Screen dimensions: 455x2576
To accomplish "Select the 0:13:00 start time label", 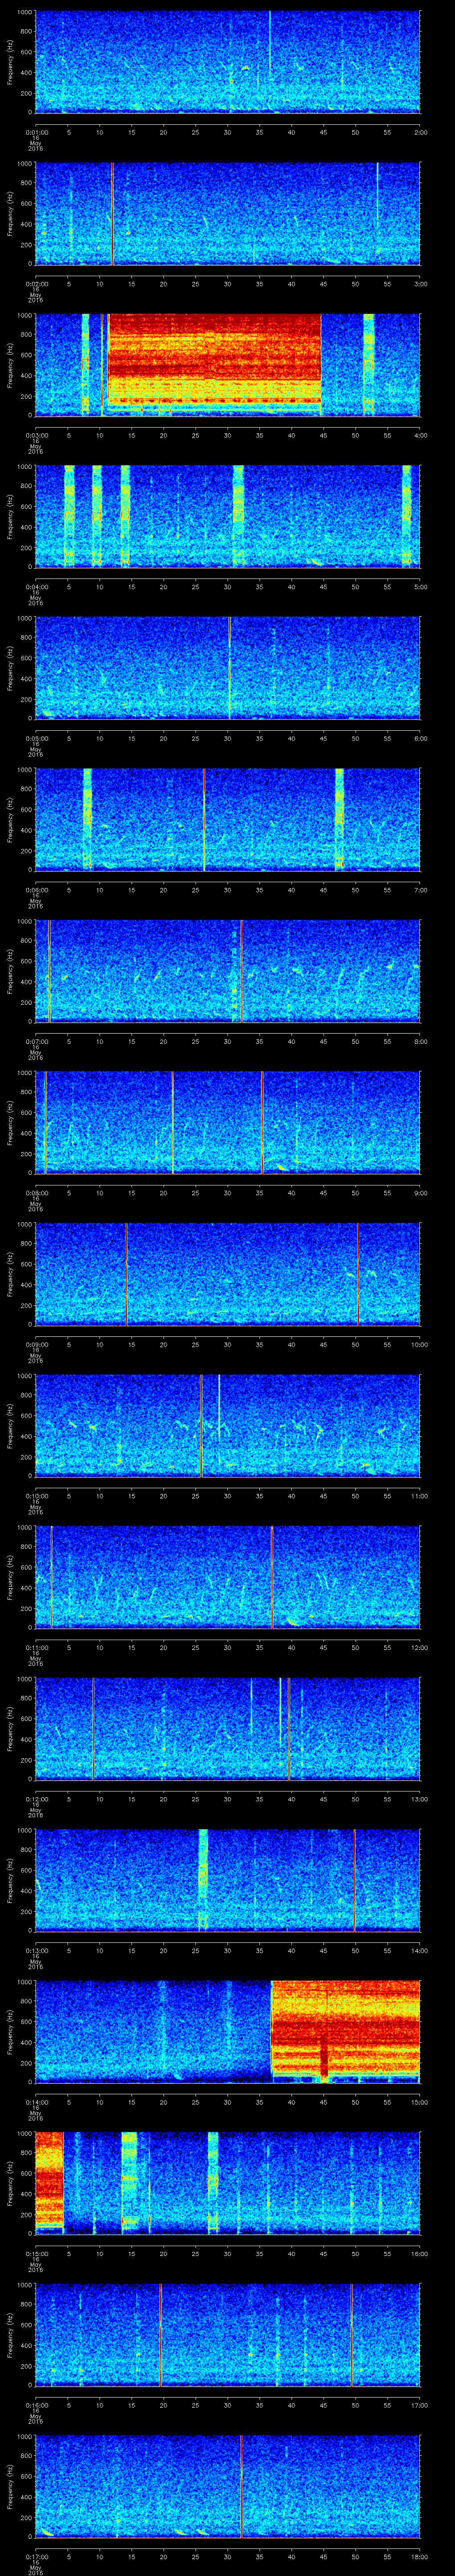I will [x=36, y=1950].
